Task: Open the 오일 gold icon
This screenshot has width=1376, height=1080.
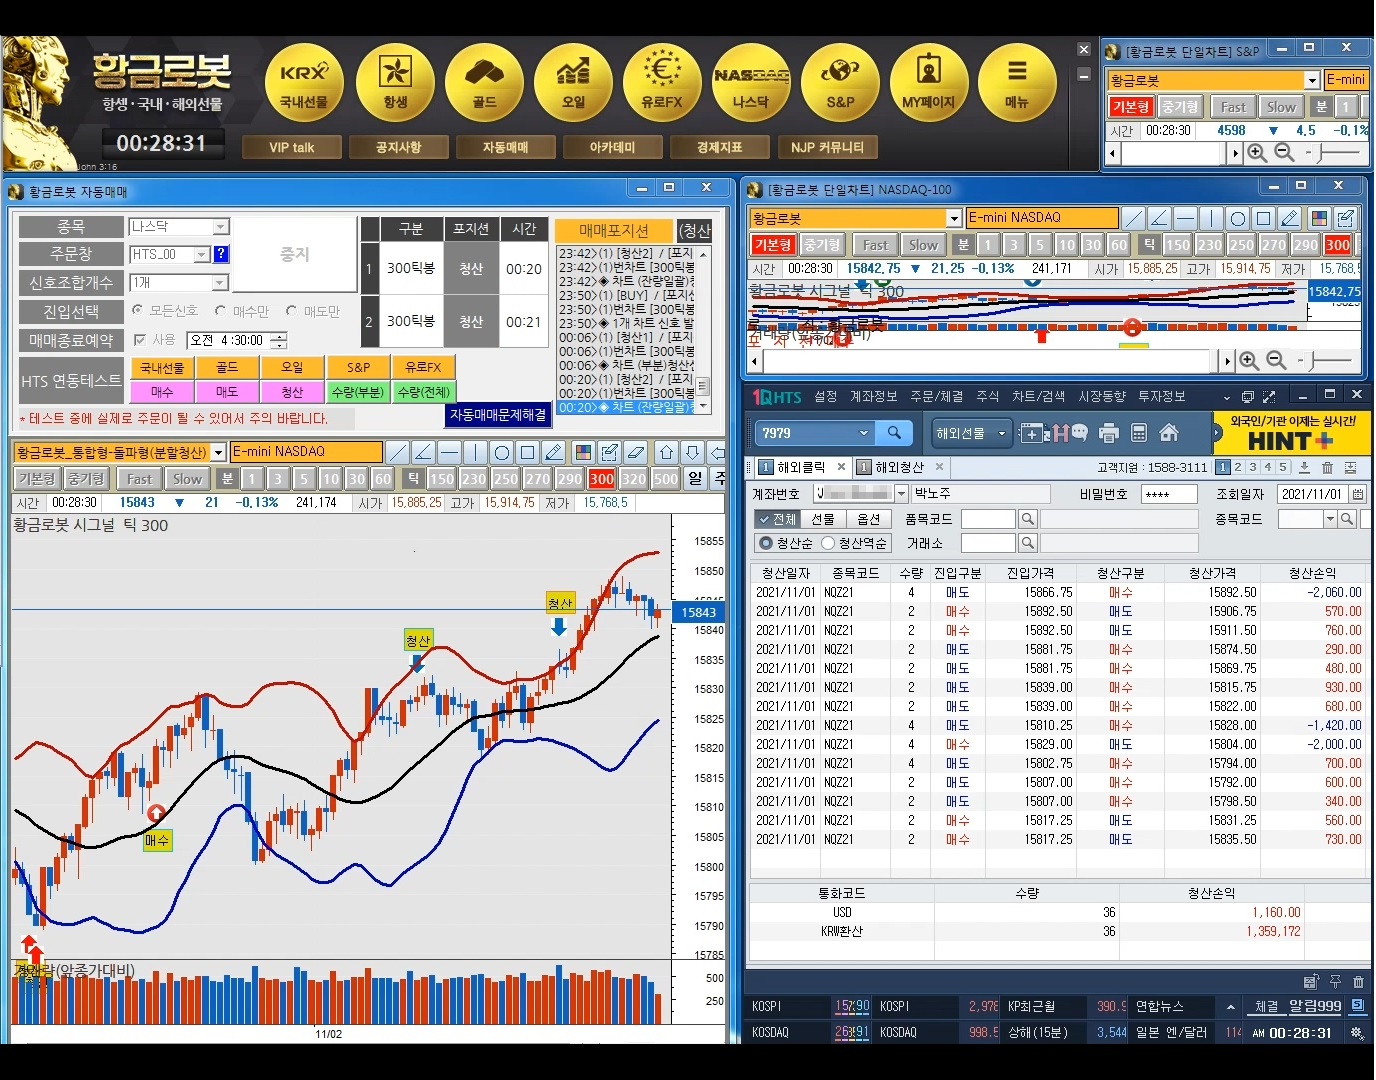Action: click(x=573, y=83)
